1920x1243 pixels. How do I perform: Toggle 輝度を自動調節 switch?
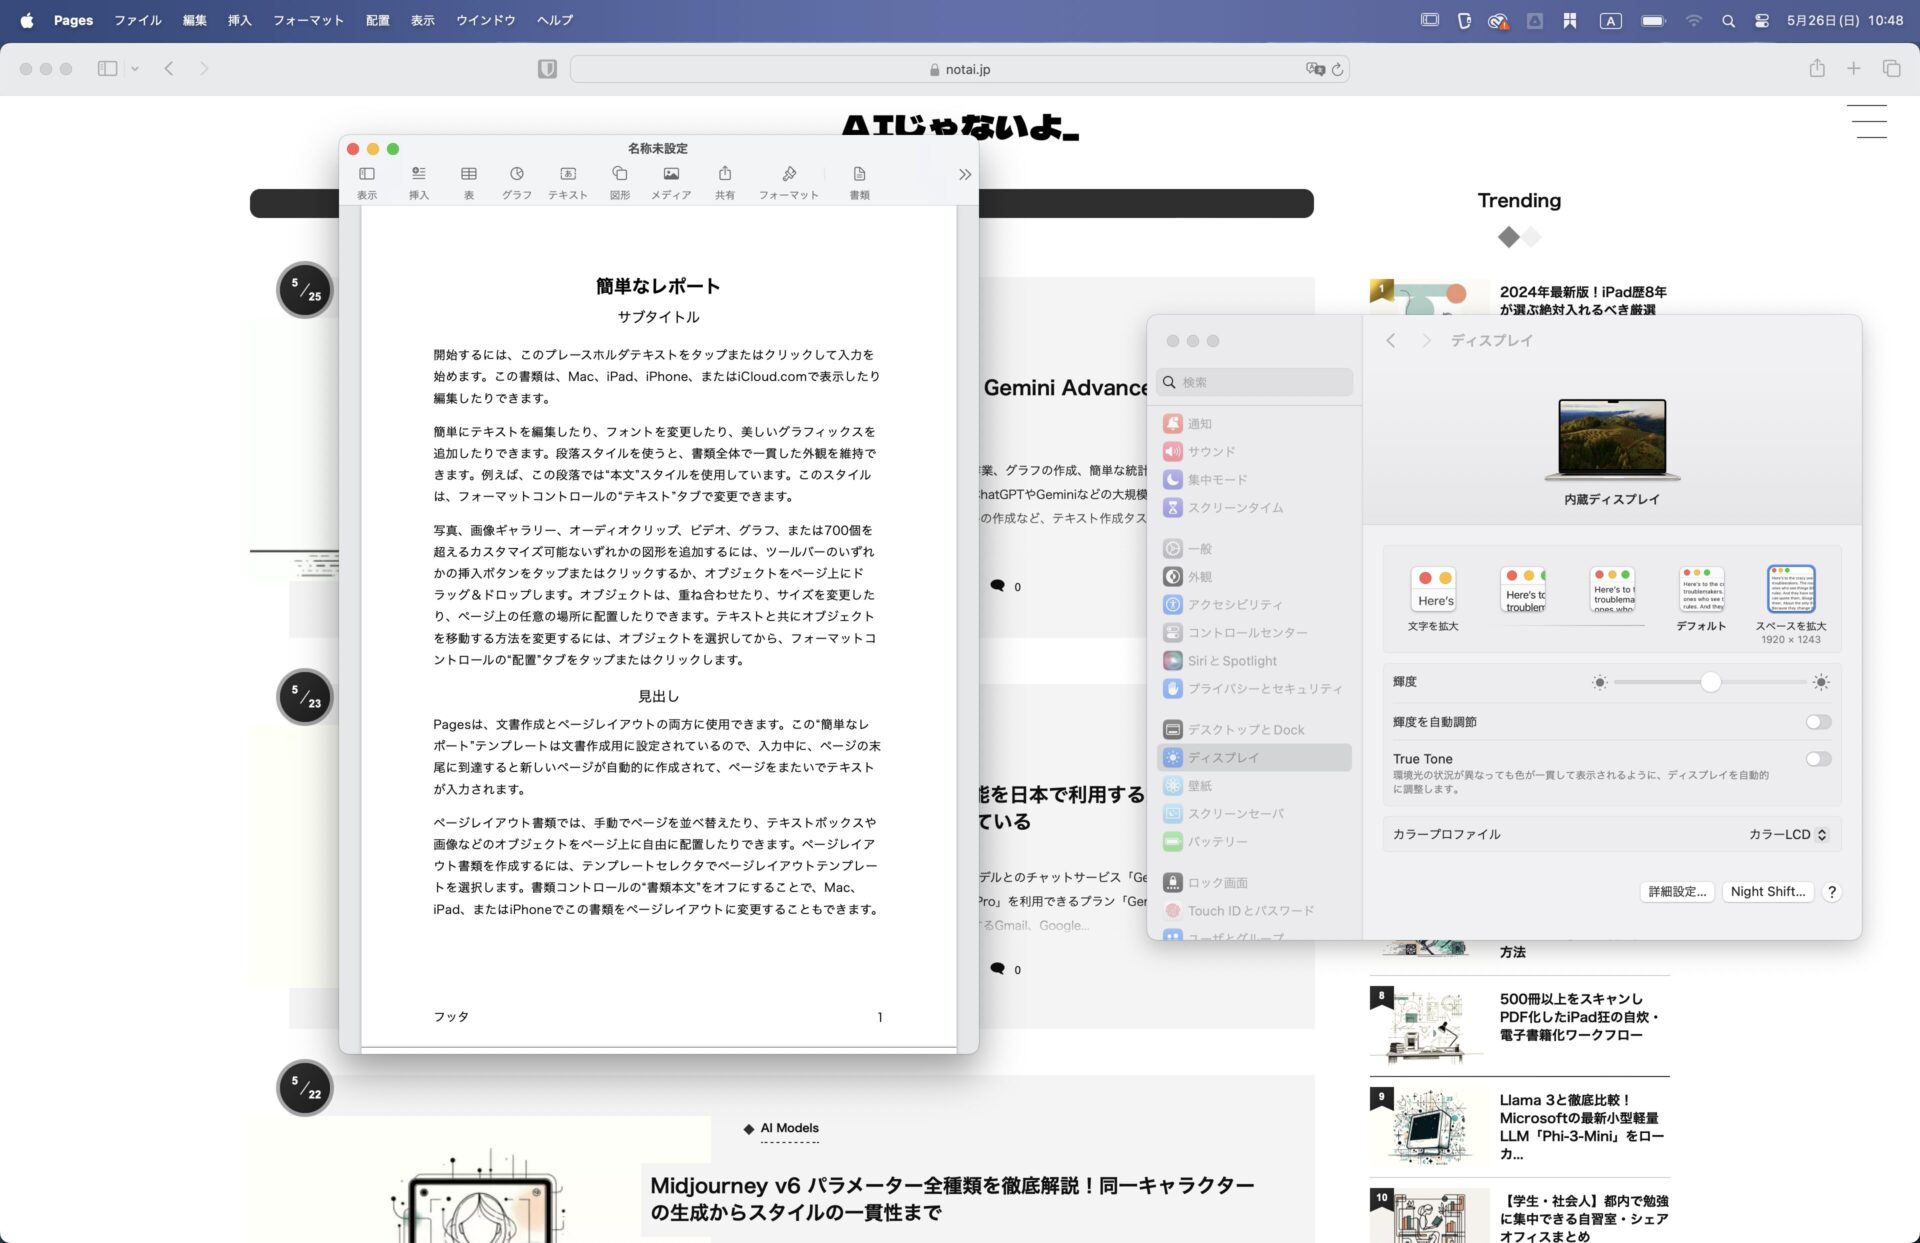pyautogui.click(x=1817, y=722)
